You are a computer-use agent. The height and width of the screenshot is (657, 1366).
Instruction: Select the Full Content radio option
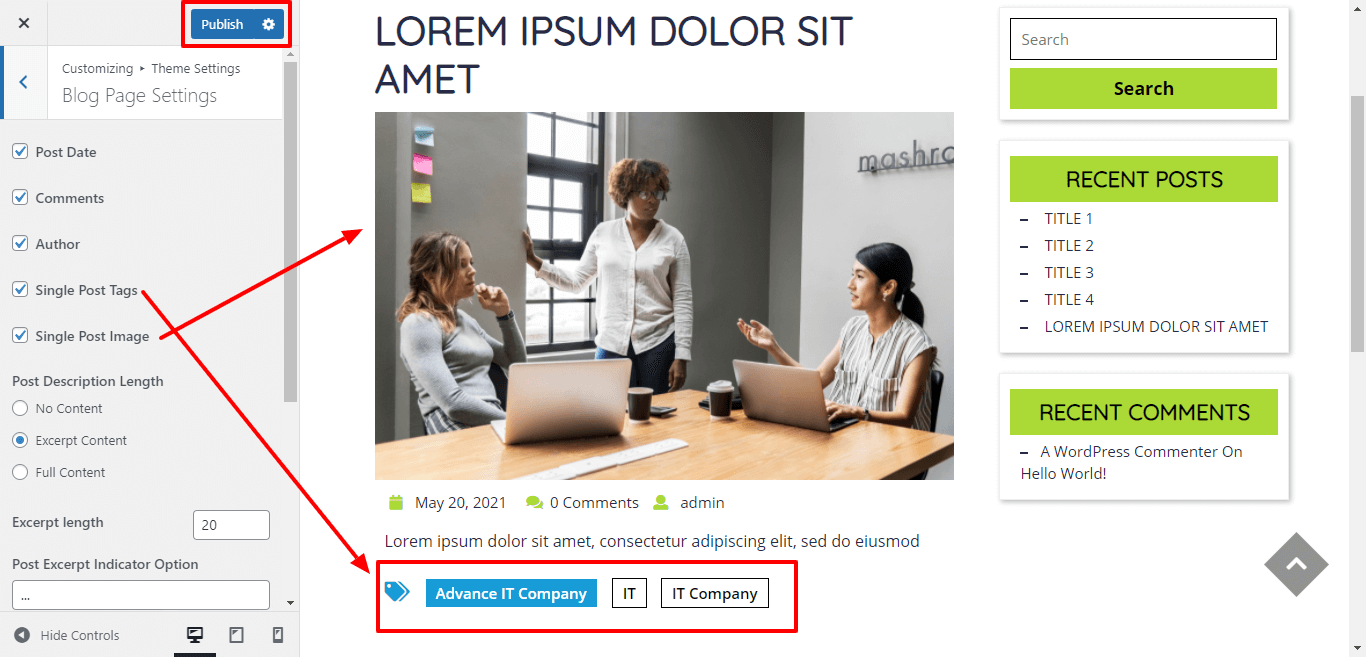point(20,472)
